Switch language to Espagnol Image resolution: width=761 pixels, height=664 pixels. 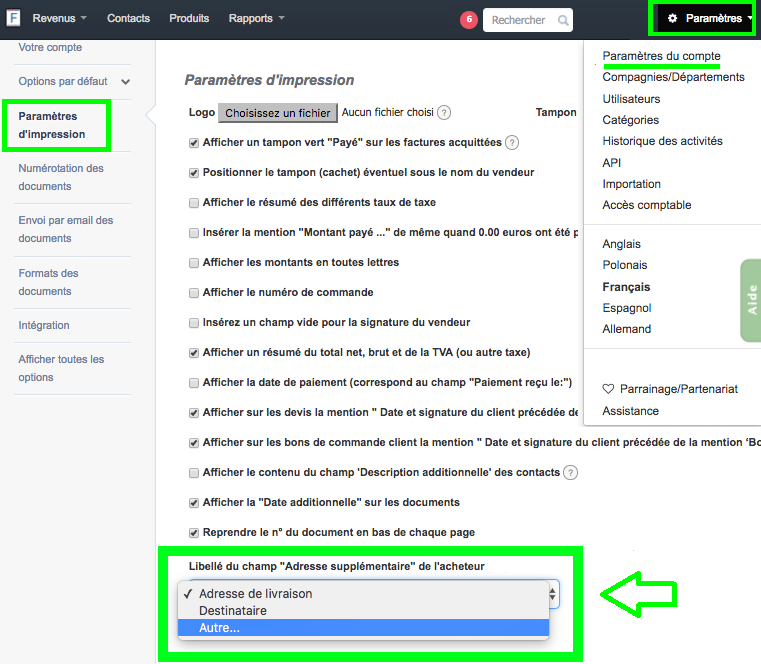click(x=627, y=308)
